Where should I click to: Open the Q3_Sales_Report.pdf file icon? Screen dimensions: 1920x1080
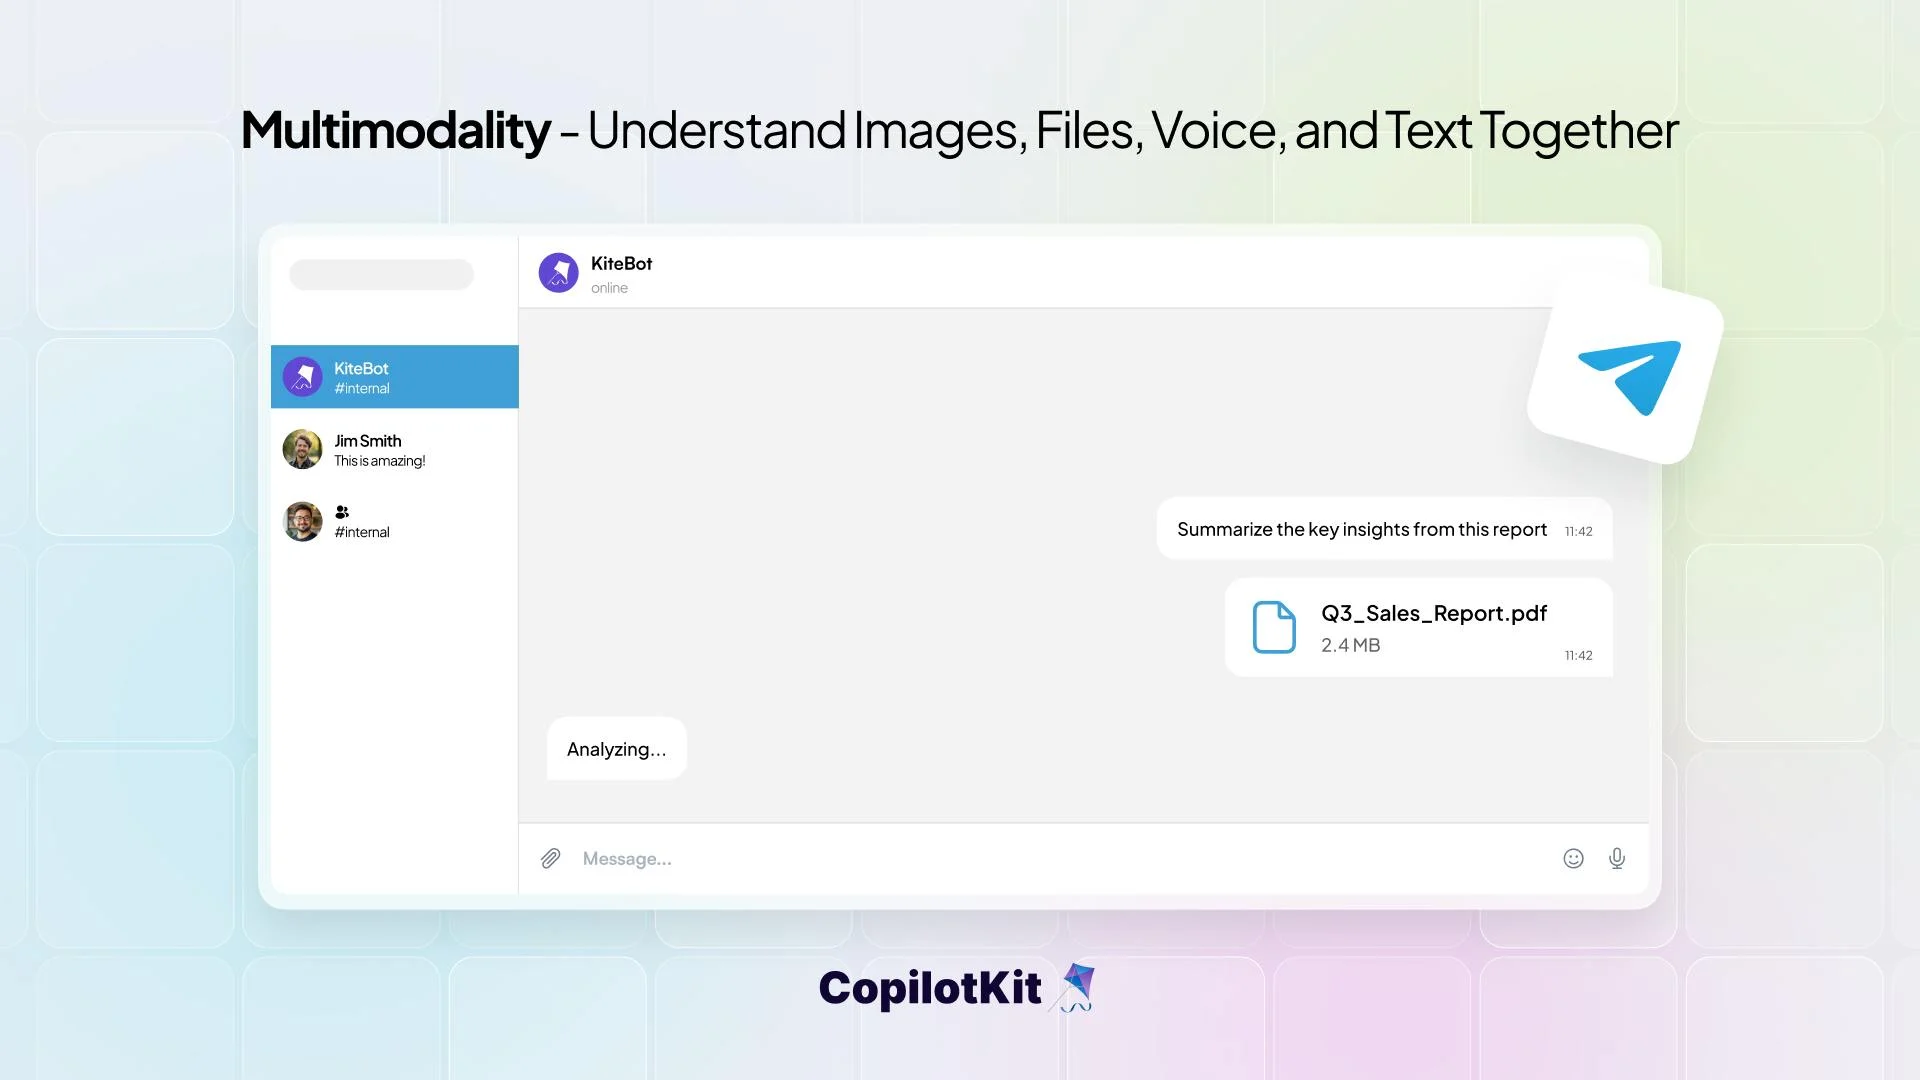[1274, 627]
